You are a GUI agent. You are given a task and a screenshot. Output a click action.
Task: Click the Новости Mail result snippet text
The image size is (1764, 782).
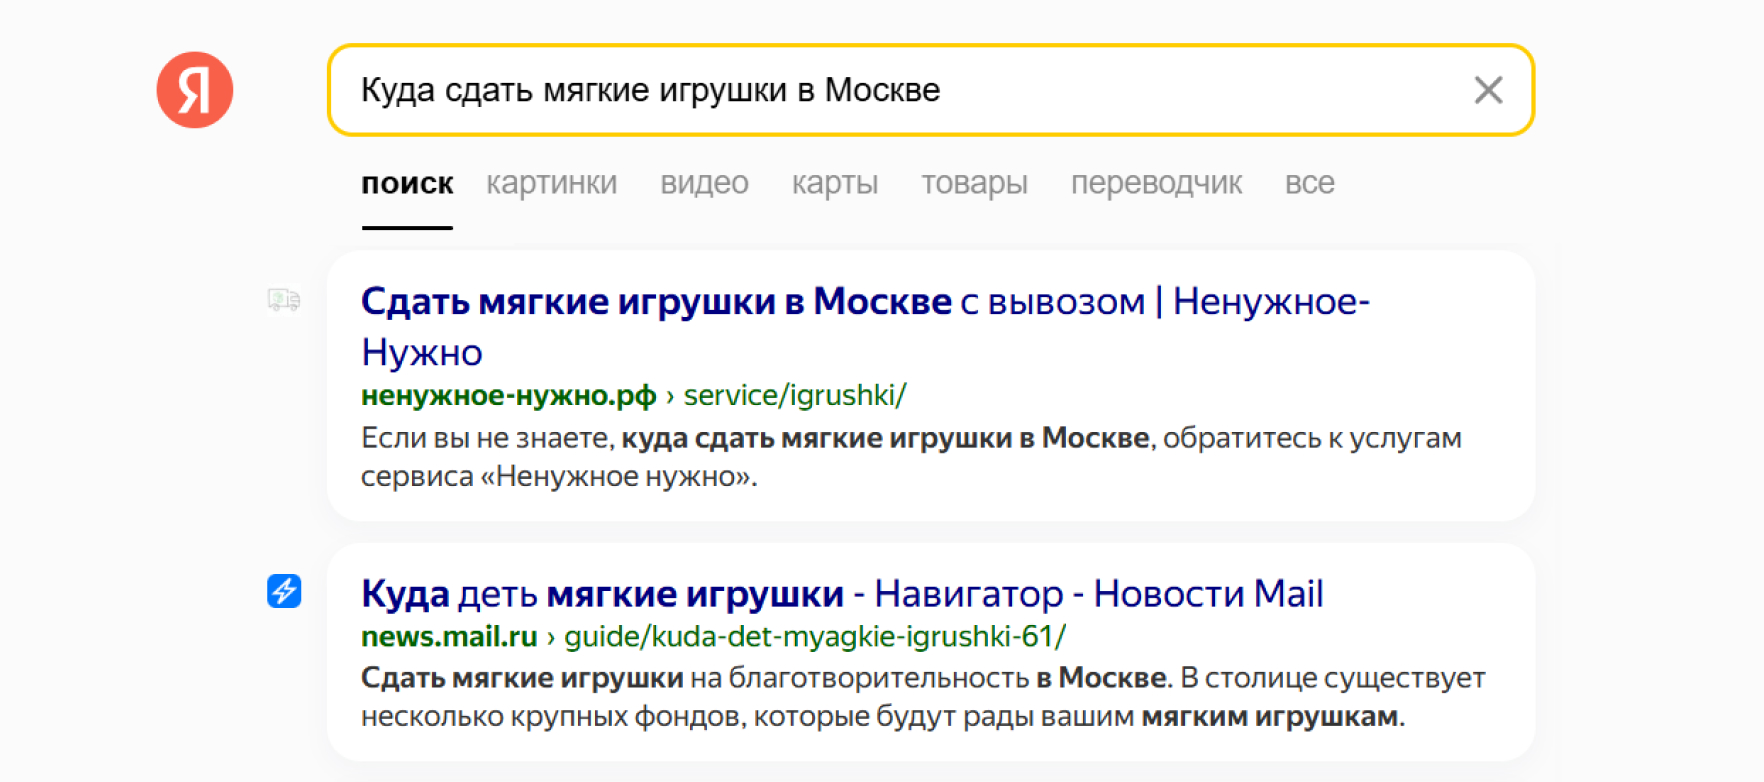tap(920, 697)
